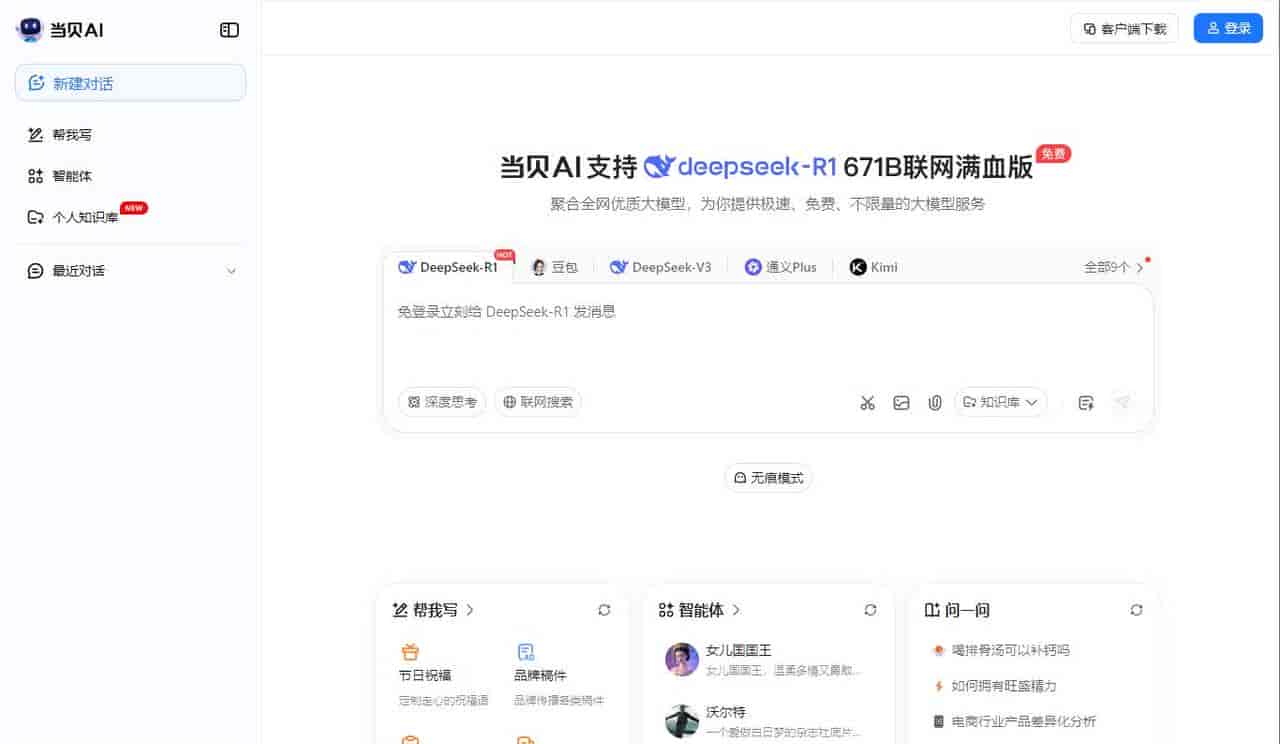Expand the 最近对话 chevron
Image resolution: width=1280 pixels, height=744 pixels.
[x=232, y=271]
